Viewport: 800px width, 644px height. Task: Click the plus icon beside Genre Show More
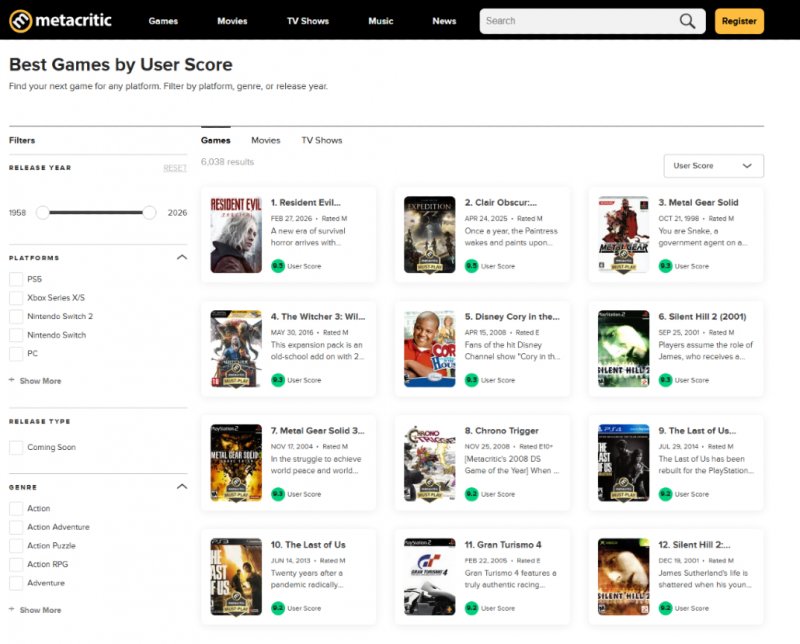point(11,609)
